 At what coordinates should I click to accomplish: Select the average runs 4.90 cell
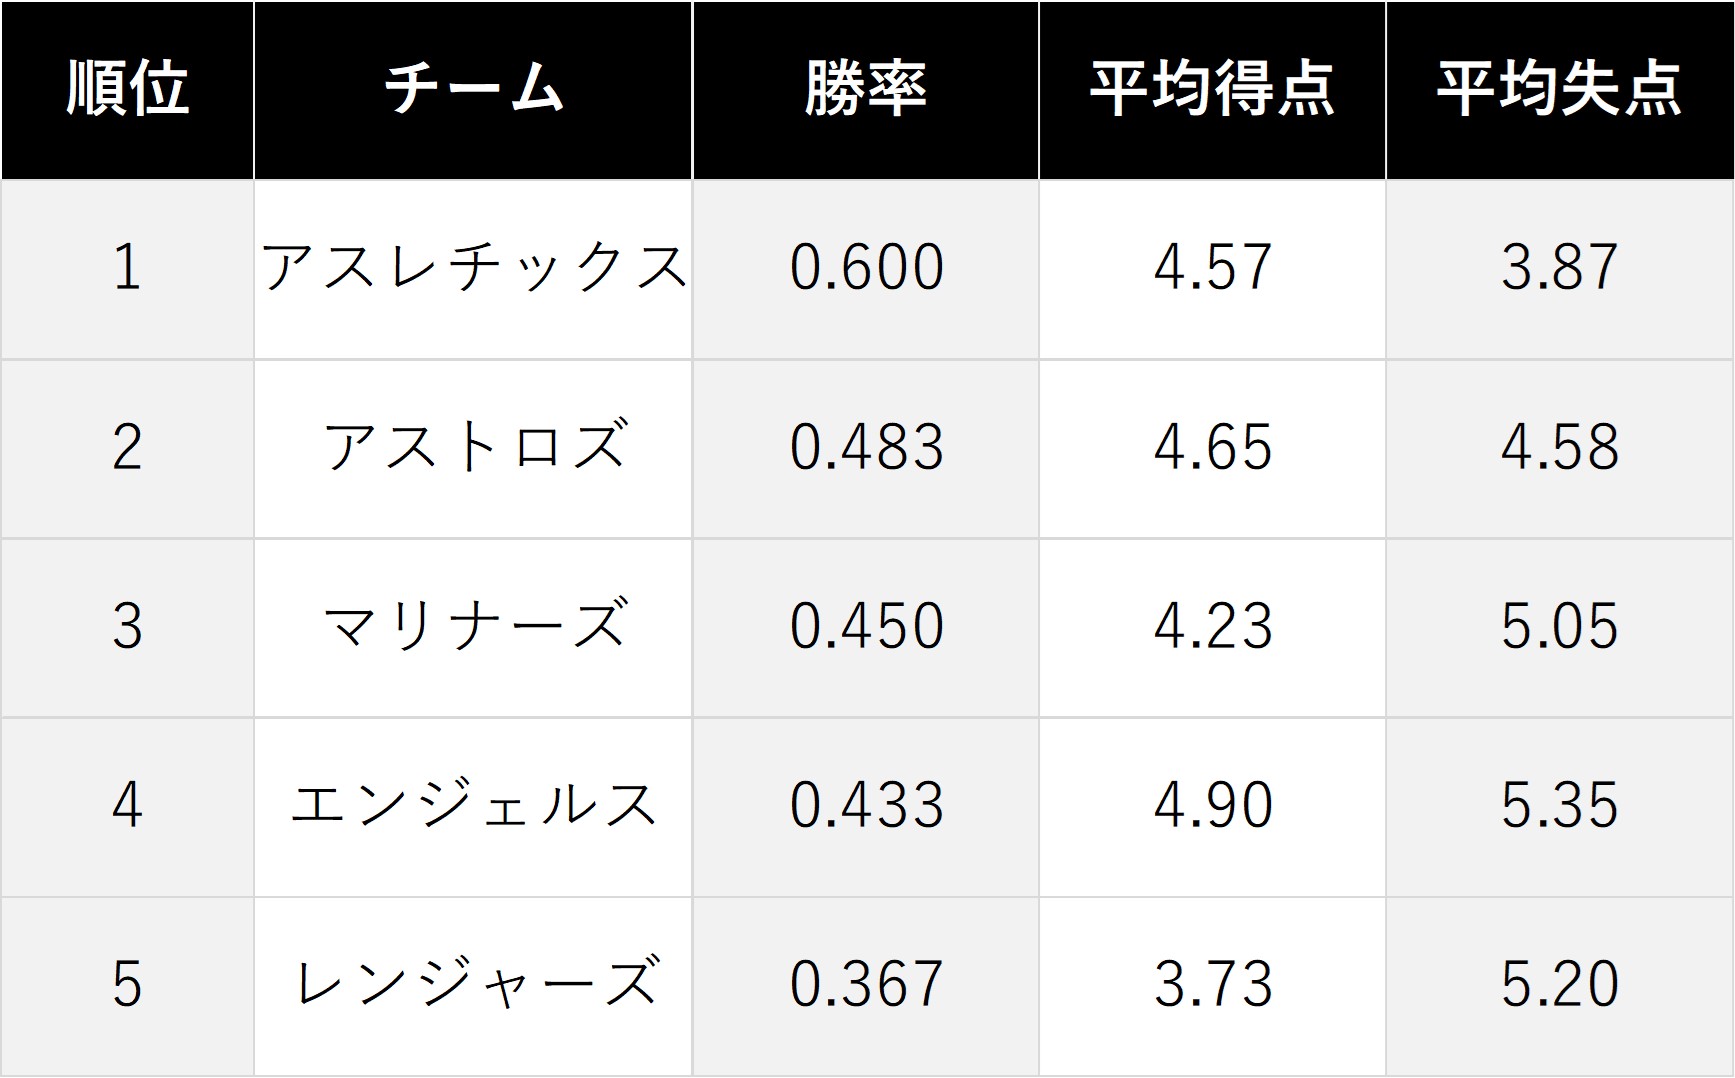(x=1212, y=807)
